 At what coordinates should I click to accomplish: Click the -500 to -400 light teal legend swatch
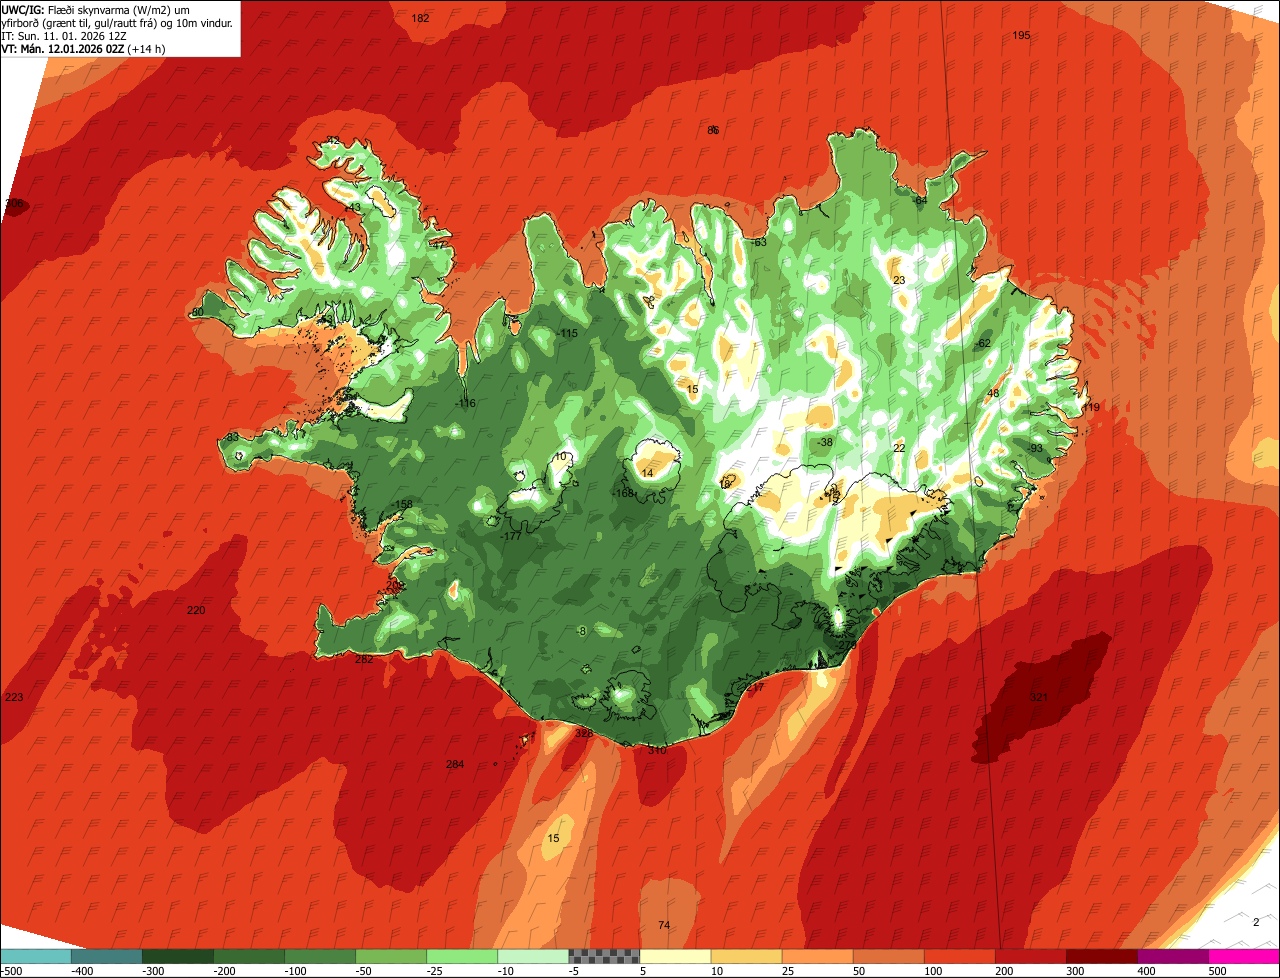(36, 956)
